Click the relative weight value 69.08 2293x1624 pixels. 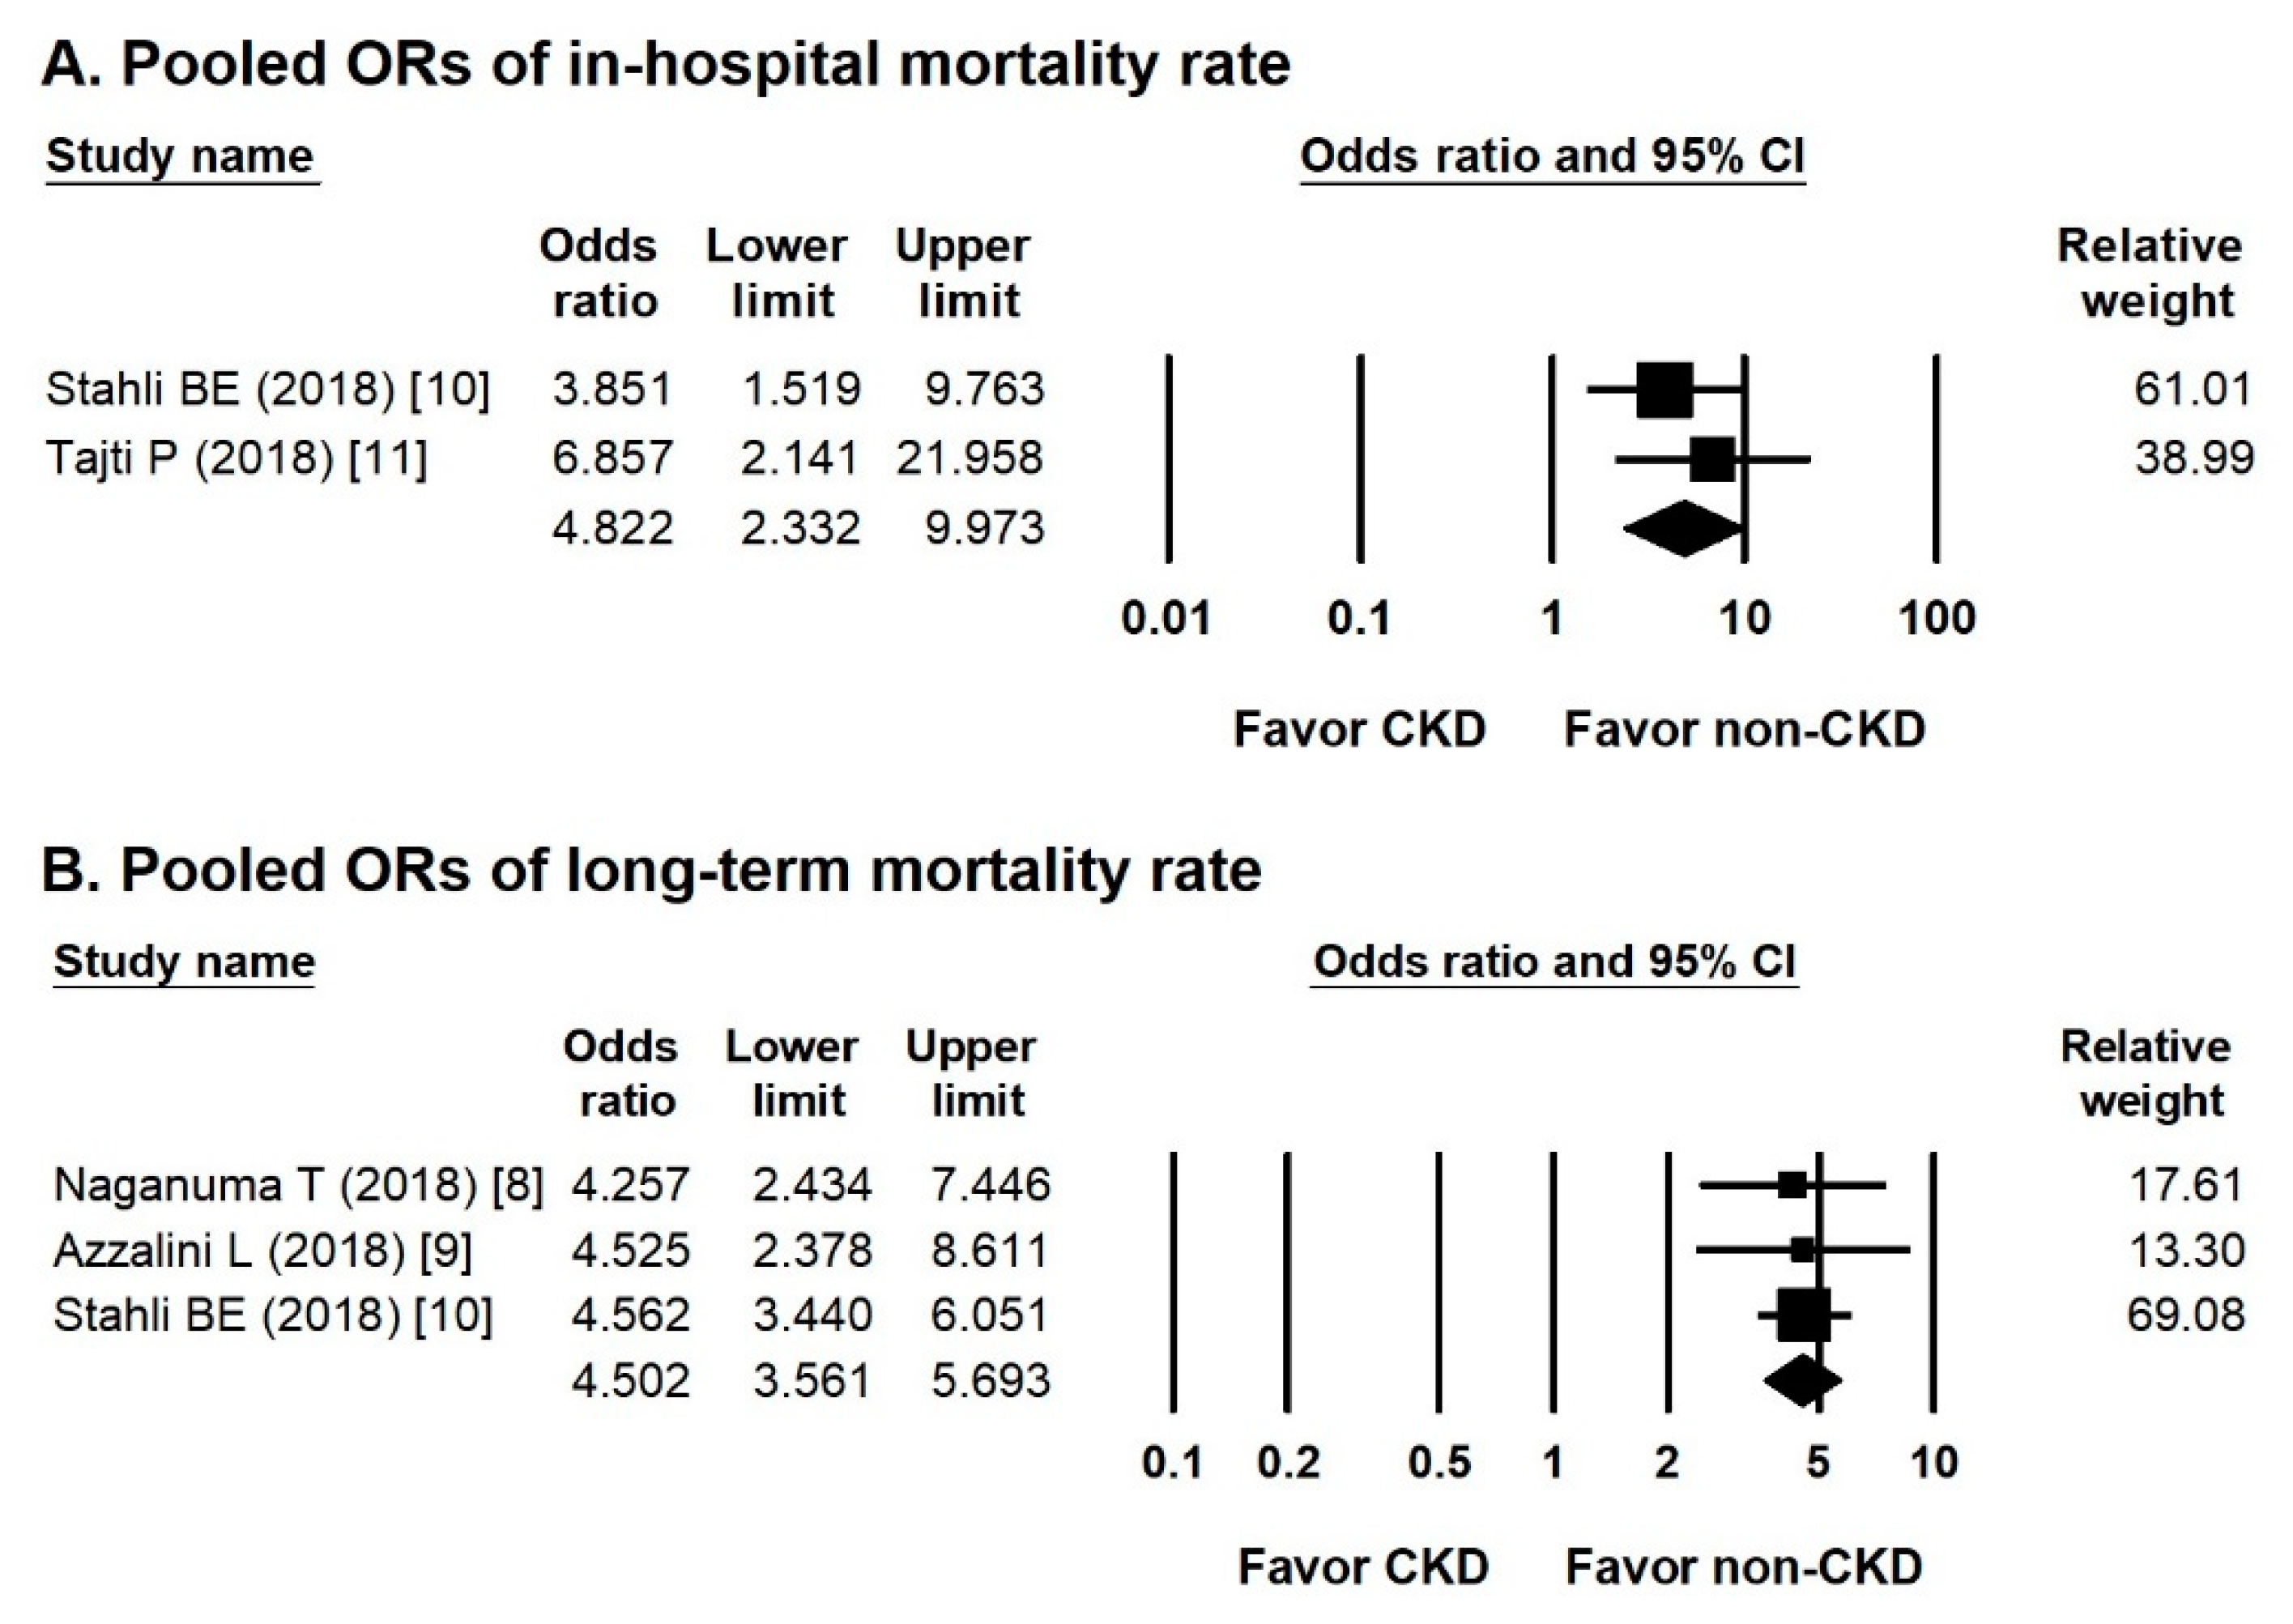[2186, 1314]
